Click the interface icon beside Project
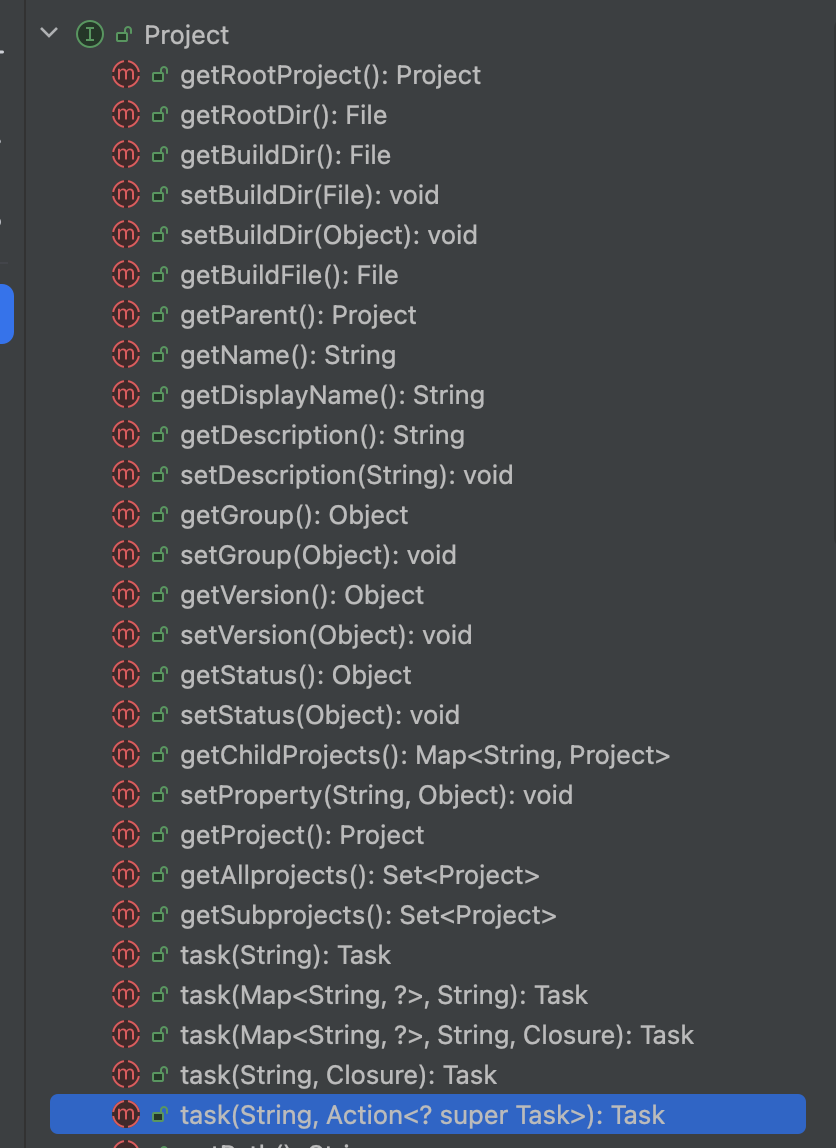Viewport: 836px width, 1148px height. tap(91, 33)
